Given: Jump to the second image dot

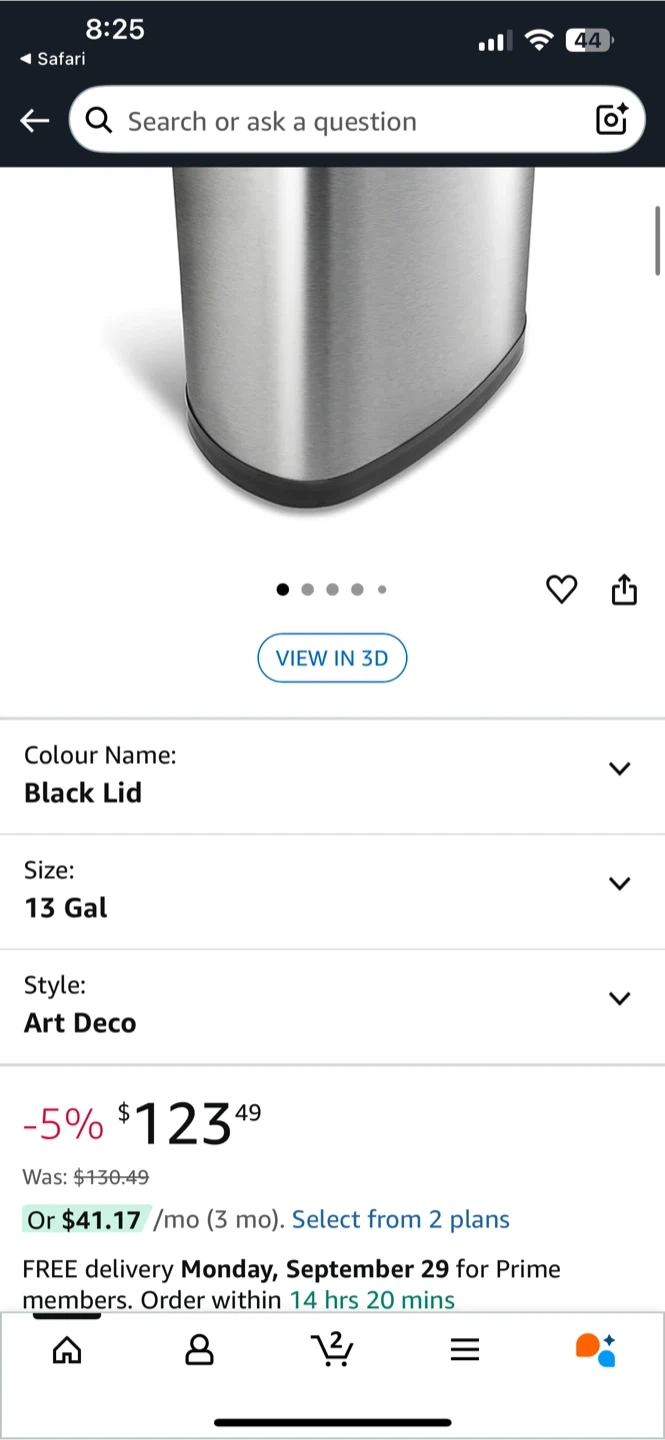Looking at the screenshot, I should [307, 590].
